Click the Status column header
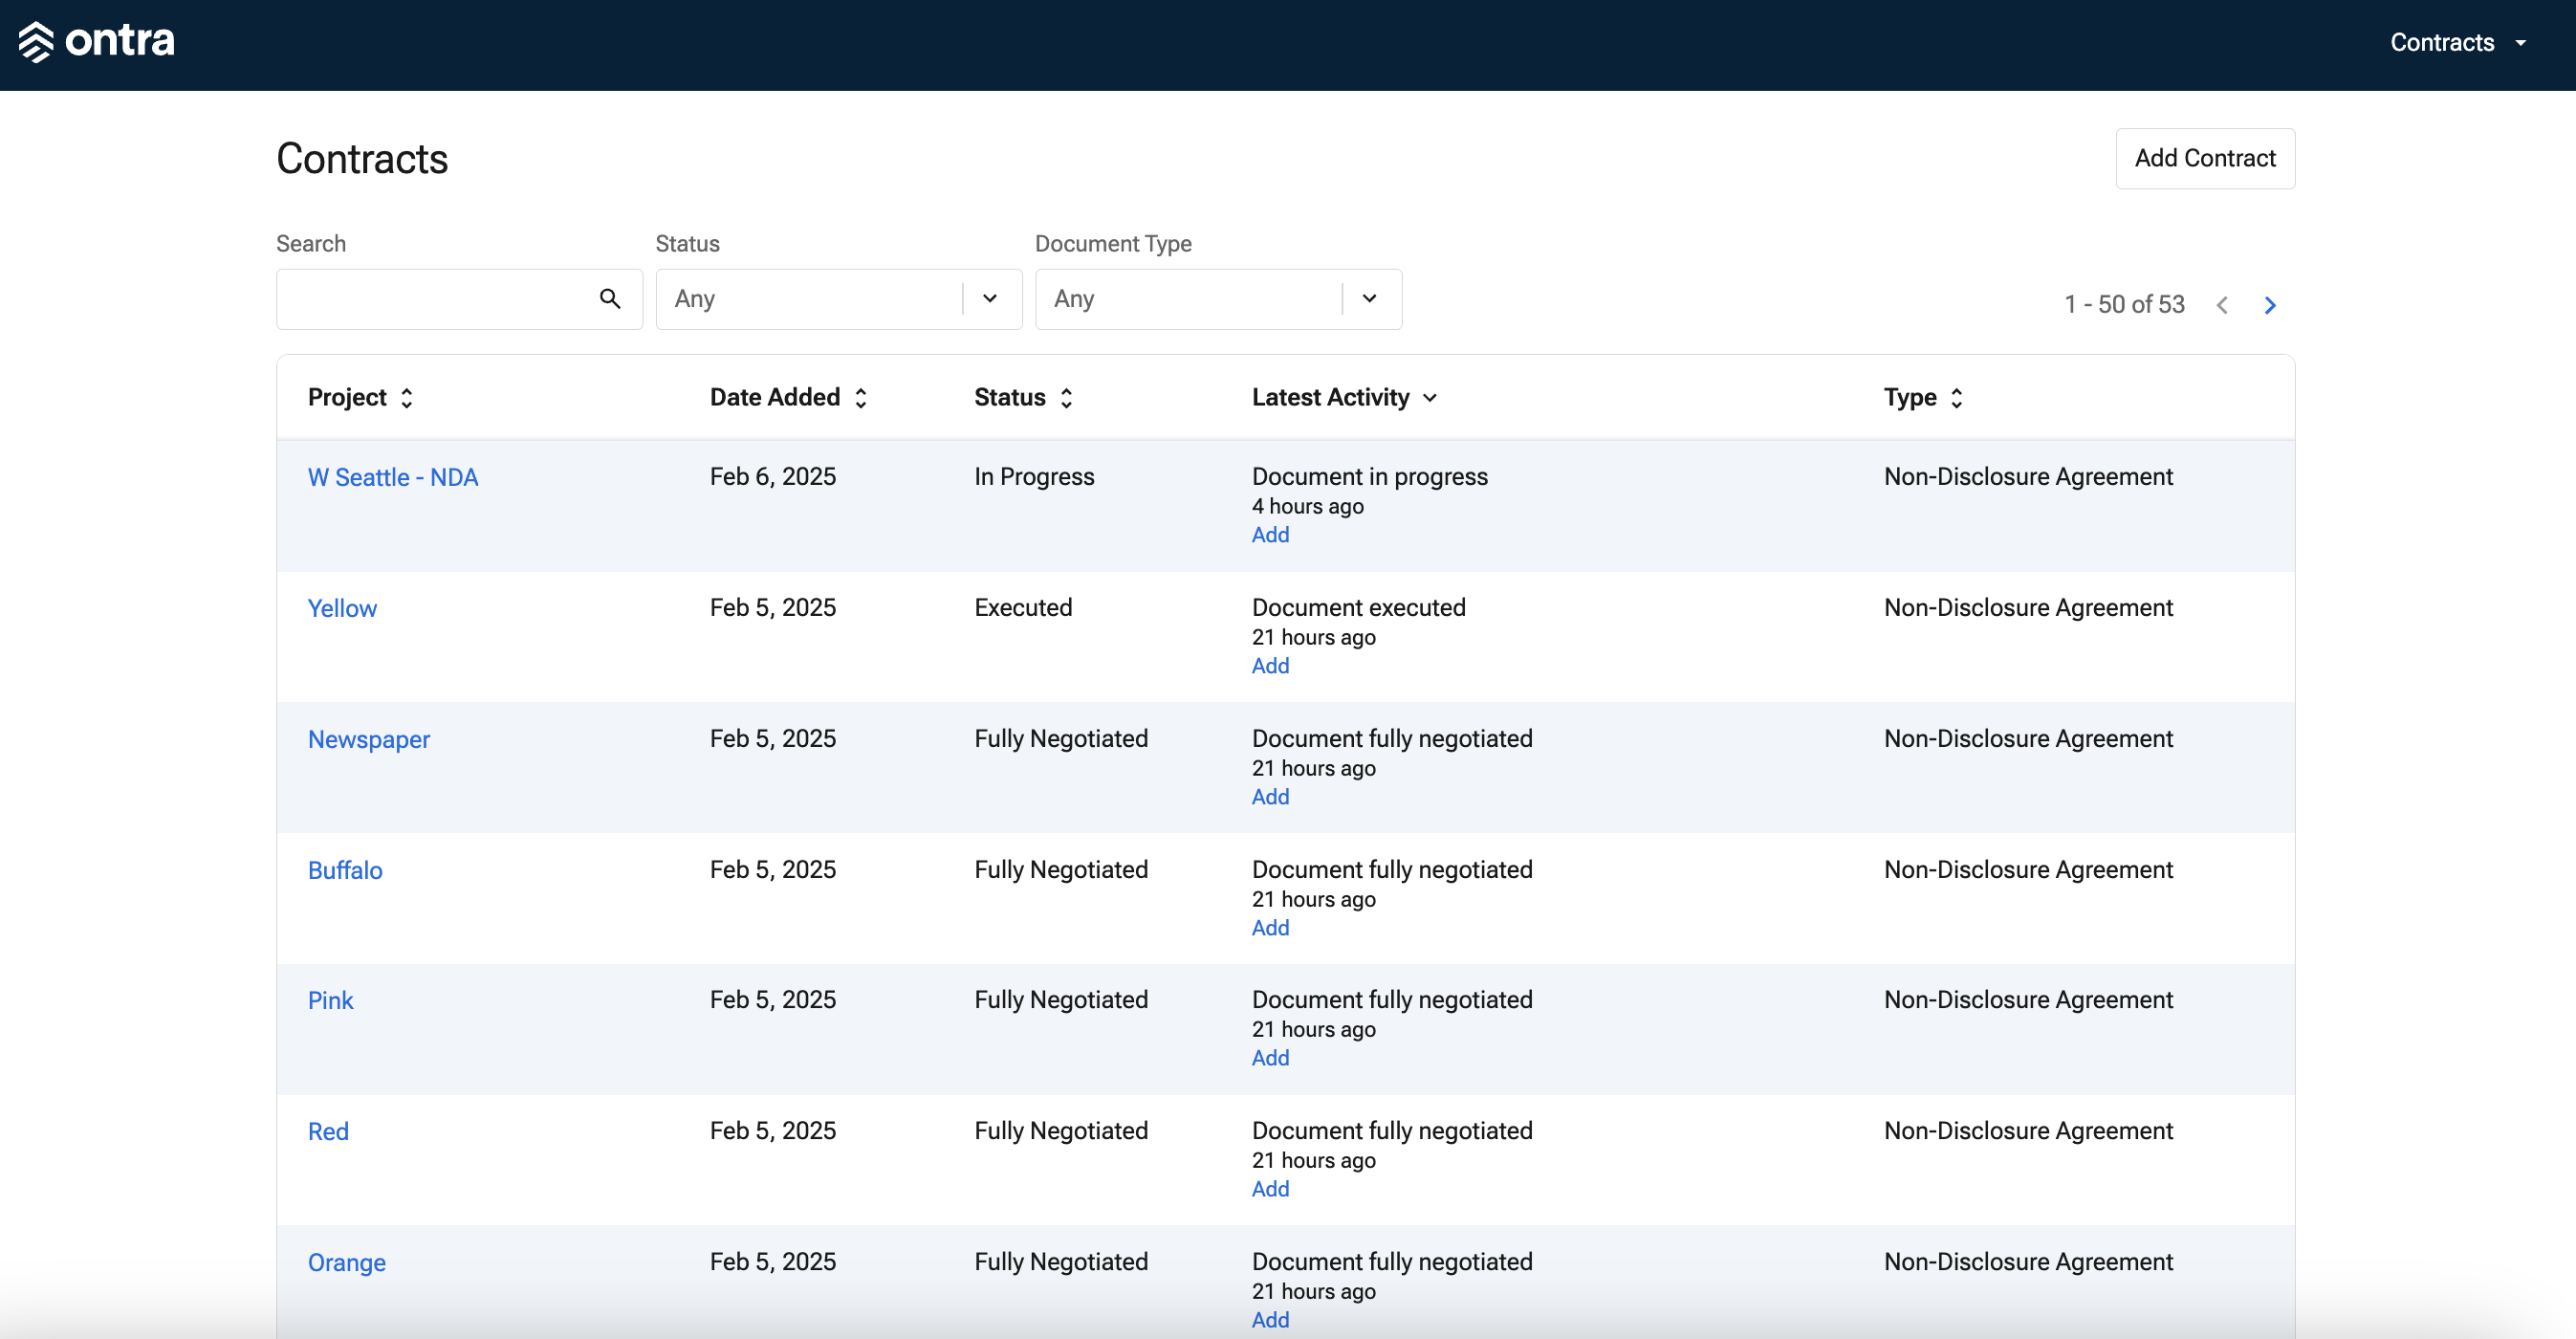This screenshot has width=2576, height=1339. (1010, 398)
